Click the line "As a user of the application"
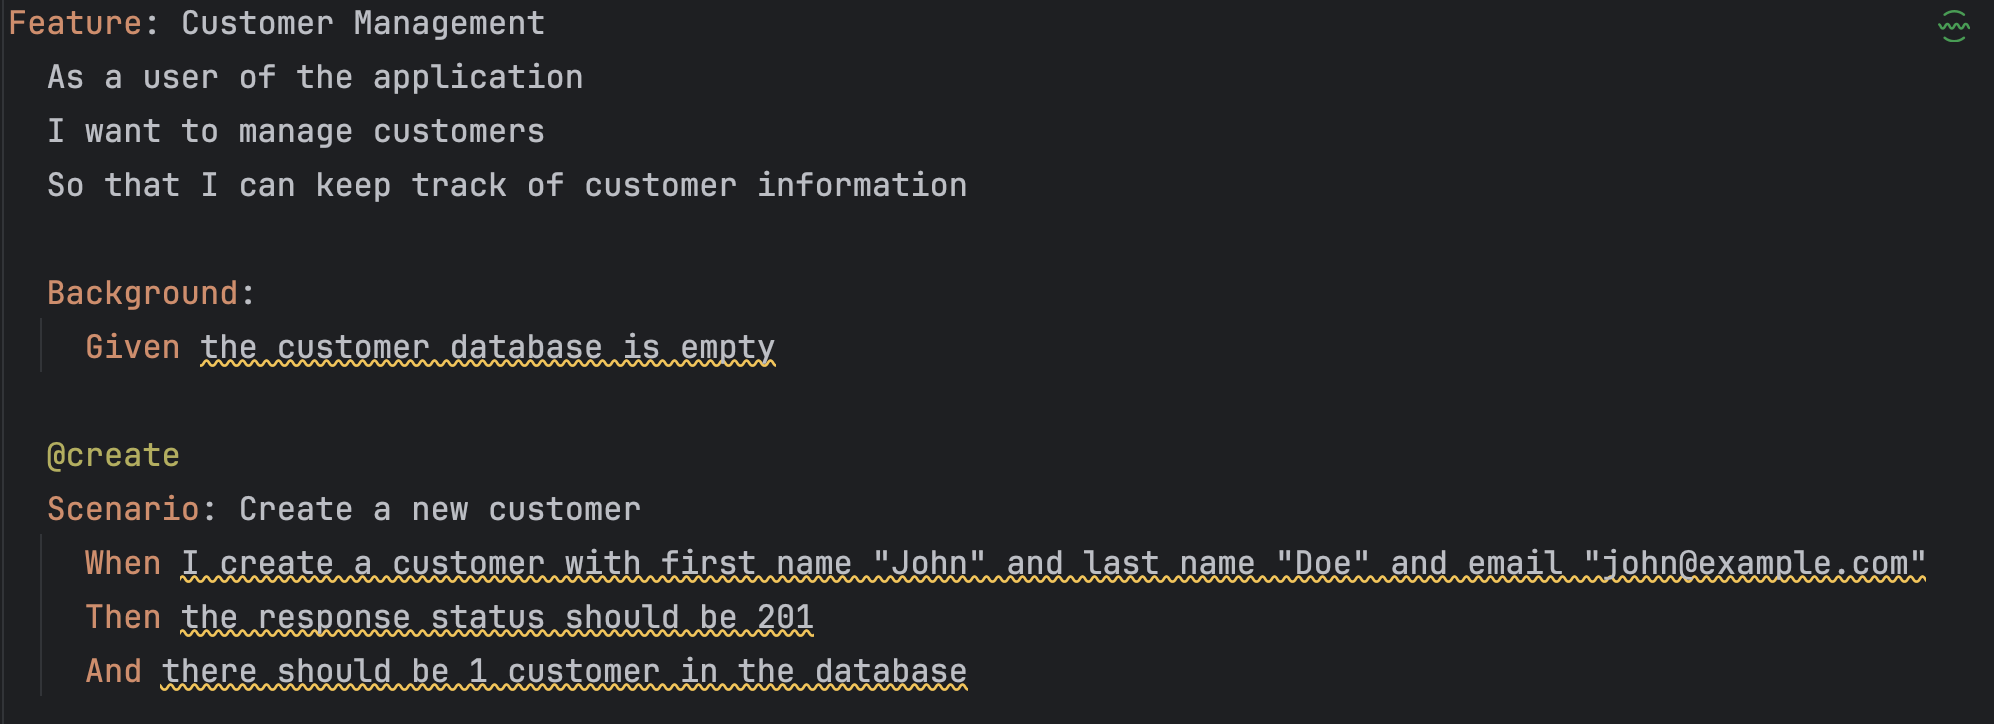1994x724 pixels. (315, 77)
